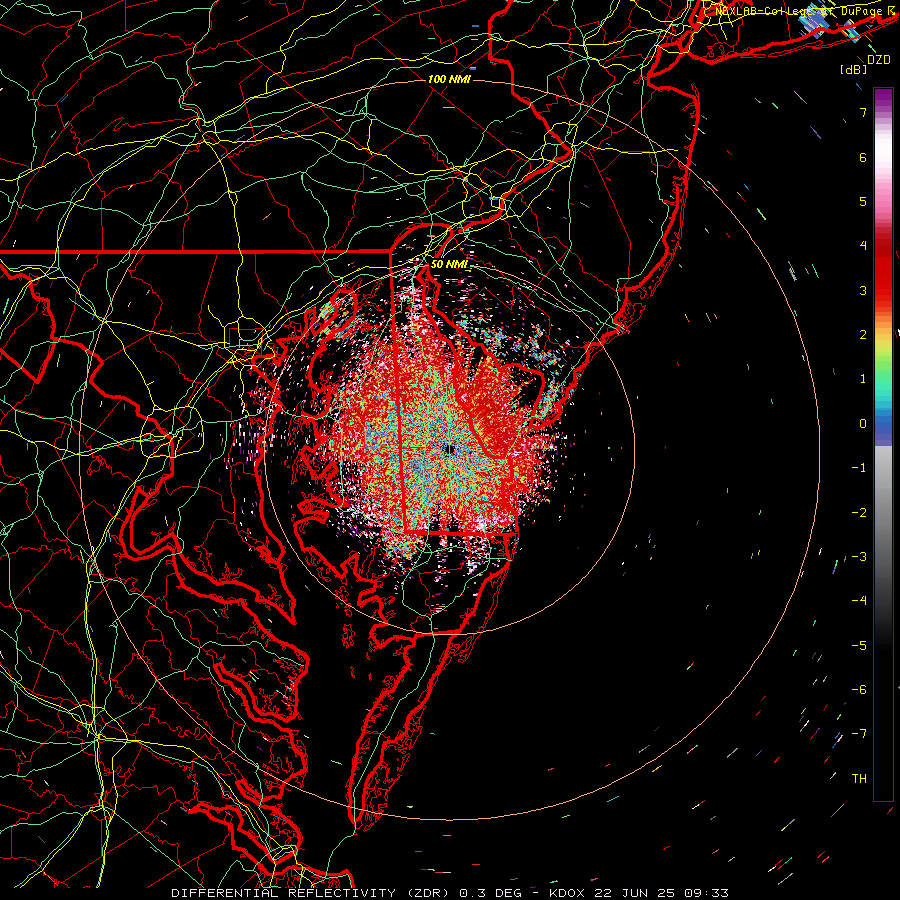Click the "09:33" timestamp in caption

(x=707, y=893)
